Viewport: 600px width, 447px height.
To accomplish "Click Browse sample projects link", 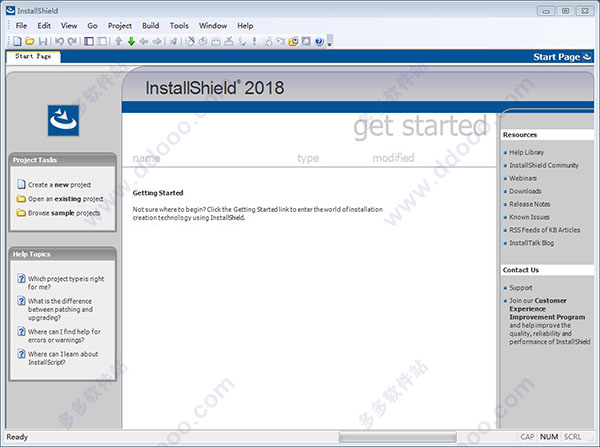I will tap(64, 213).
